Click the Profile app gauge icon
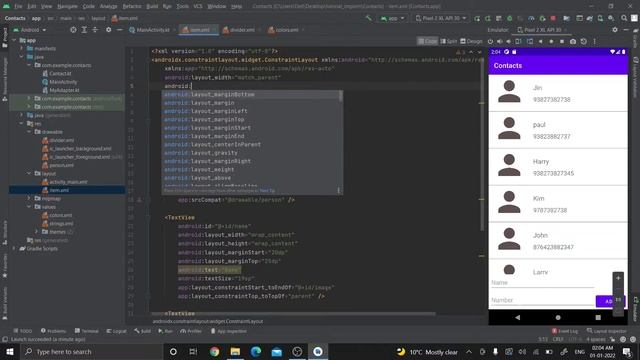 point(531,18)
